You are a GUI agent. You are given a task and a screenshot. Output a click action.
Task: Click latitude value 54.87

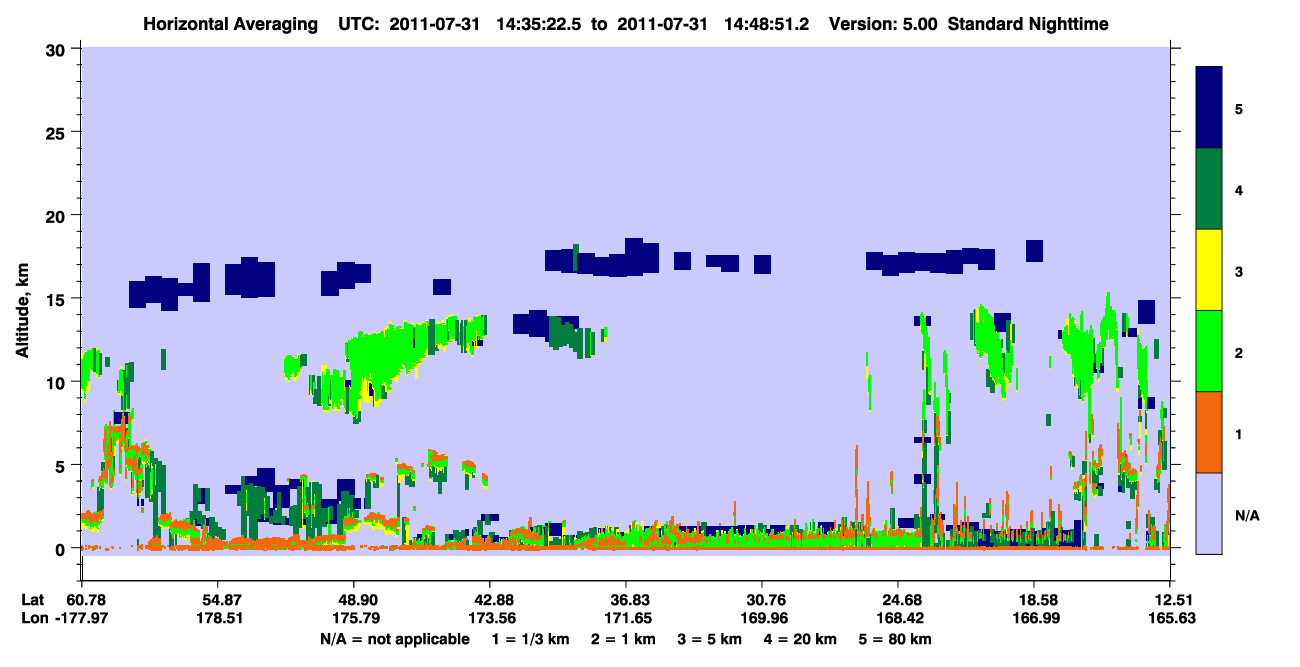pyautogui.click(x=218, y=600)
